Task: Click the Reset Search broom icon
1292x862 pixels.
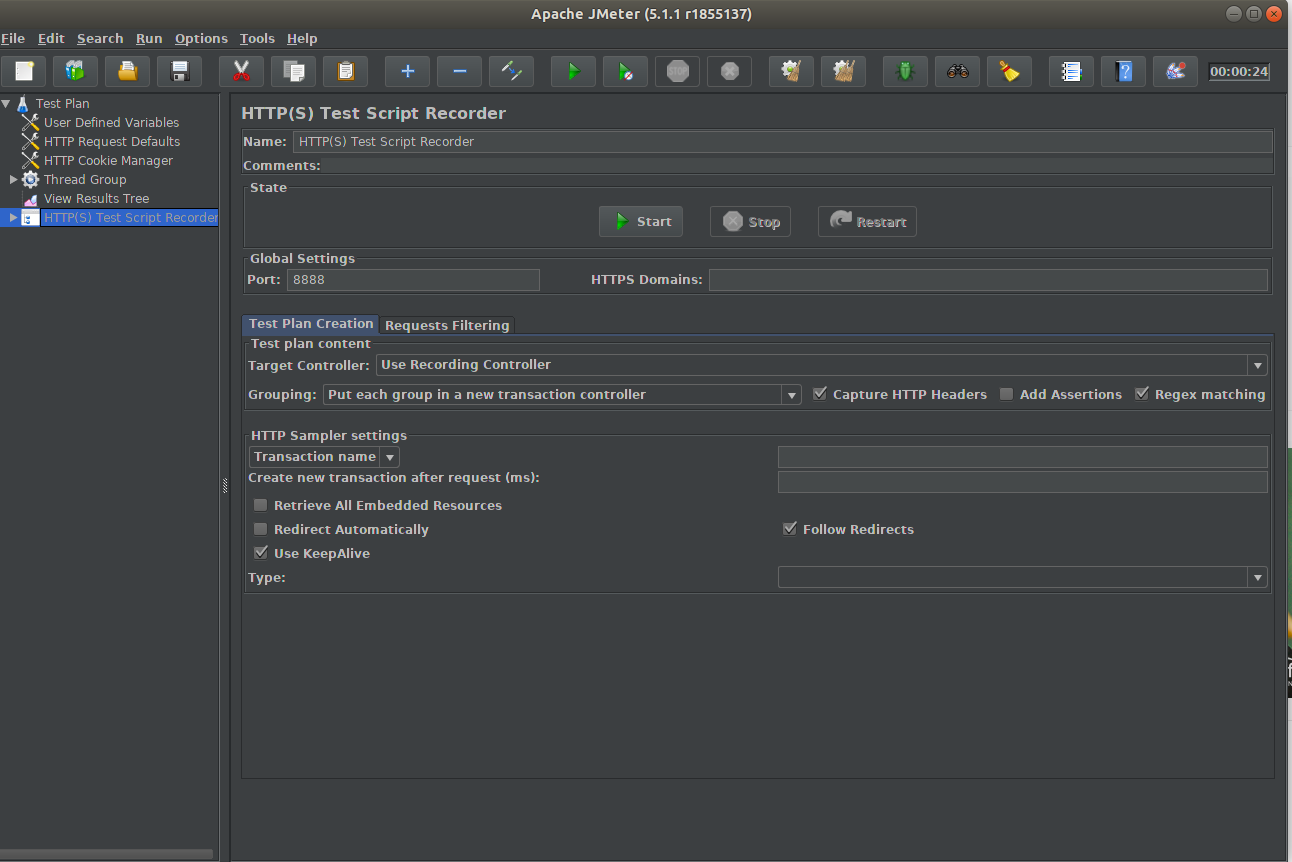Action: (1009, 71)
